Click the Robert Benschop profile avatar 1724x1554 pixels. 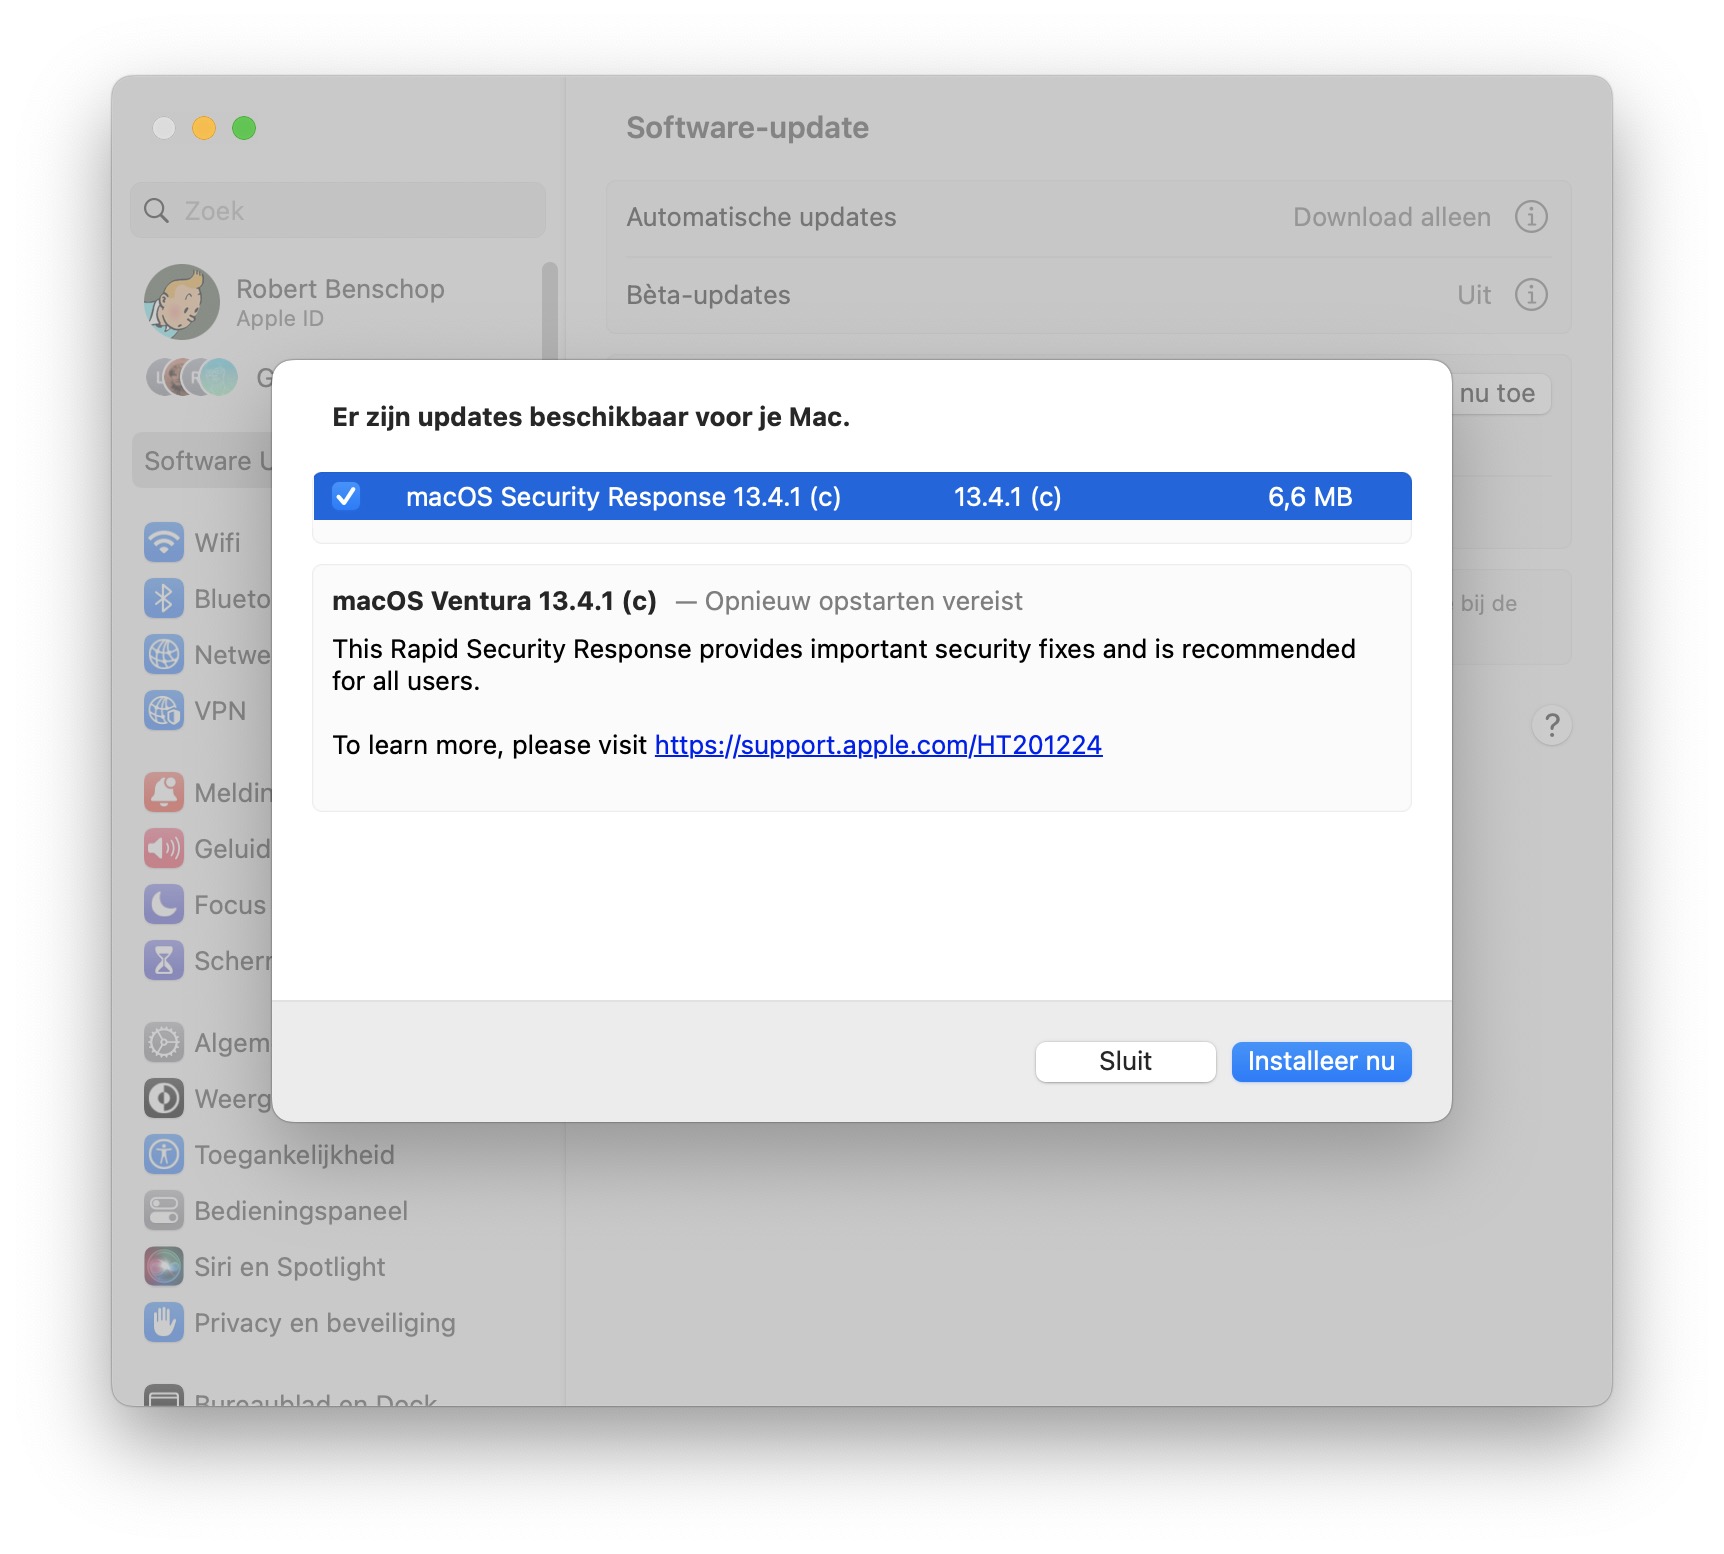[182, 302]
